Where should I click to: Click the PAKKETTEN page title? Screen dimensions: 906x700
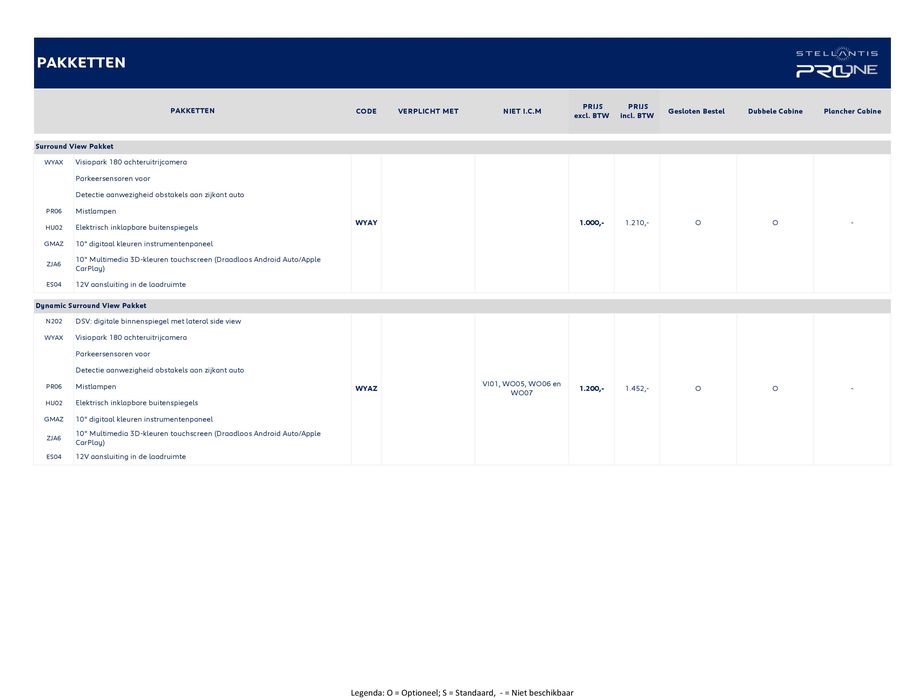pyautogui.click(x=81, y=63)
